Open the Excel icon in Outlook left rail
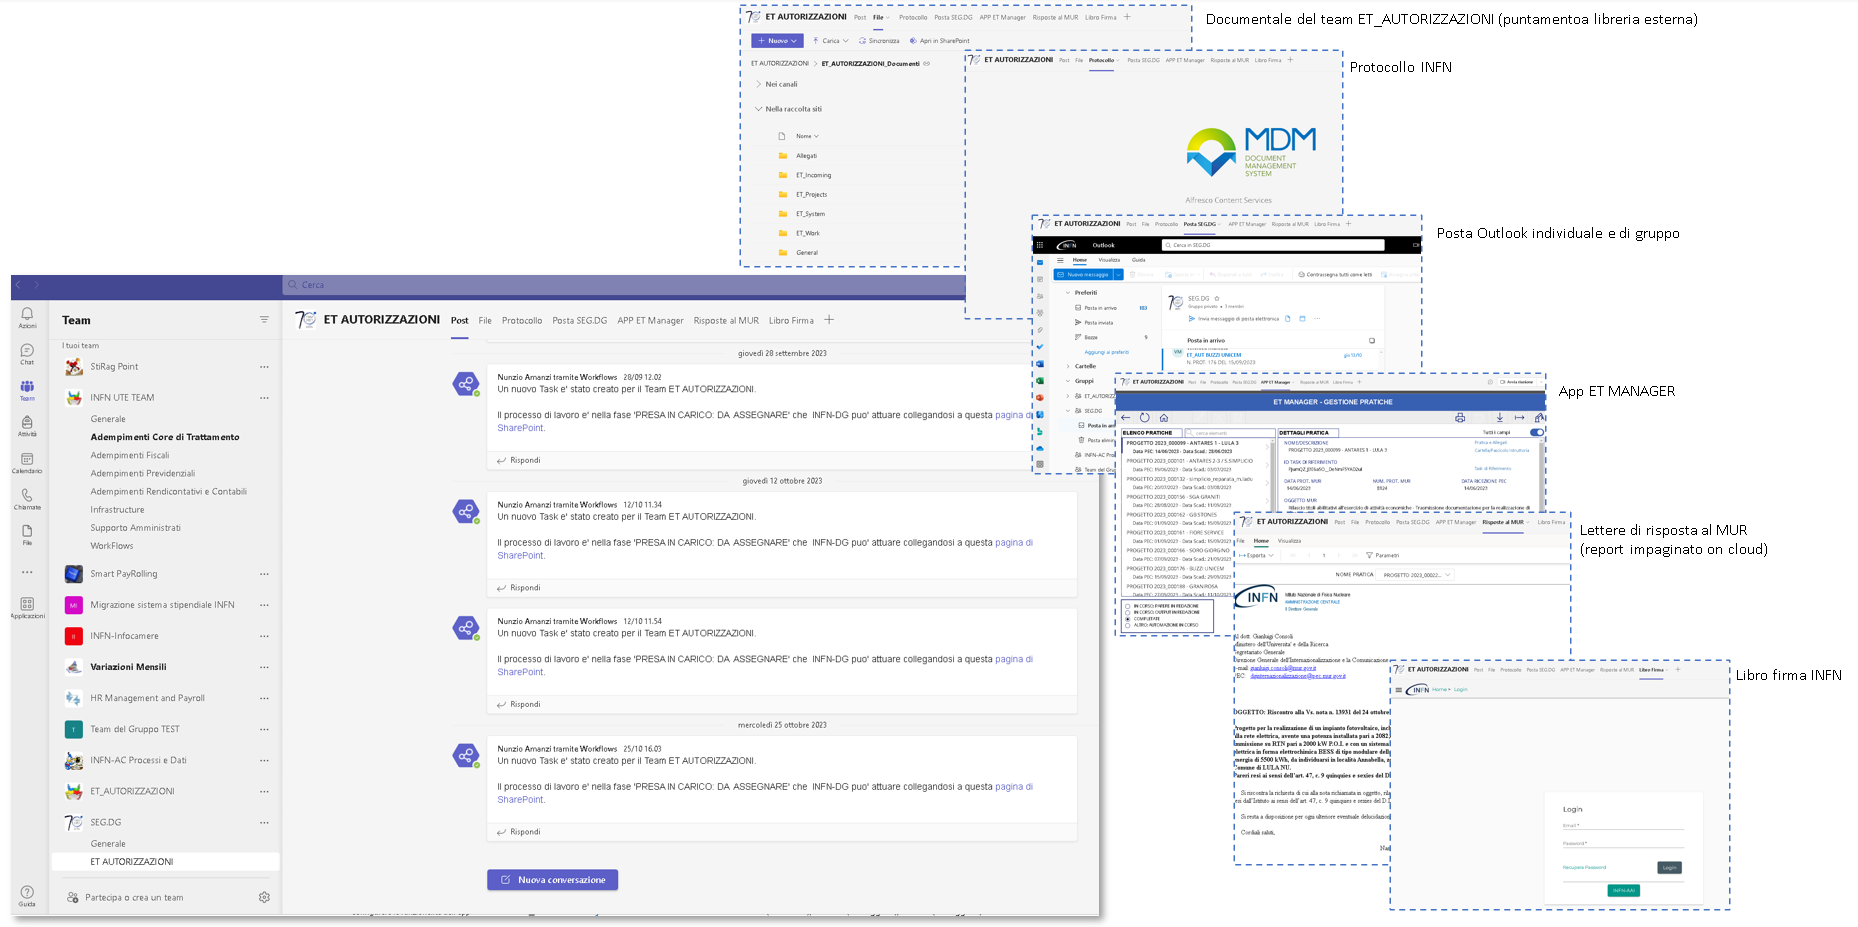This screenshot has height=927, width=1858. click(x=1040, y=381)
